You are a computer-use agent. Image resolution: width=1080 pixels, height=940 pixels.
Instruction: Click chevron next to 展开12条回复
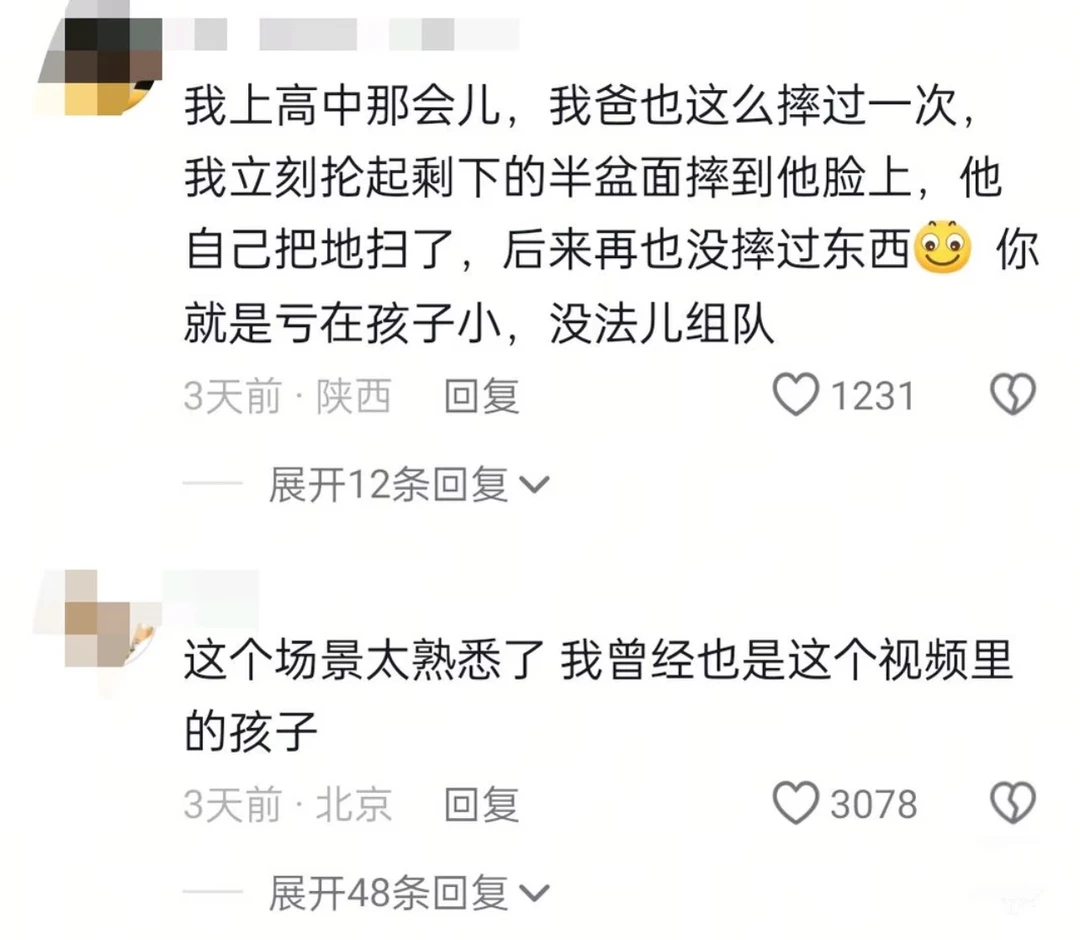(534, 485)
